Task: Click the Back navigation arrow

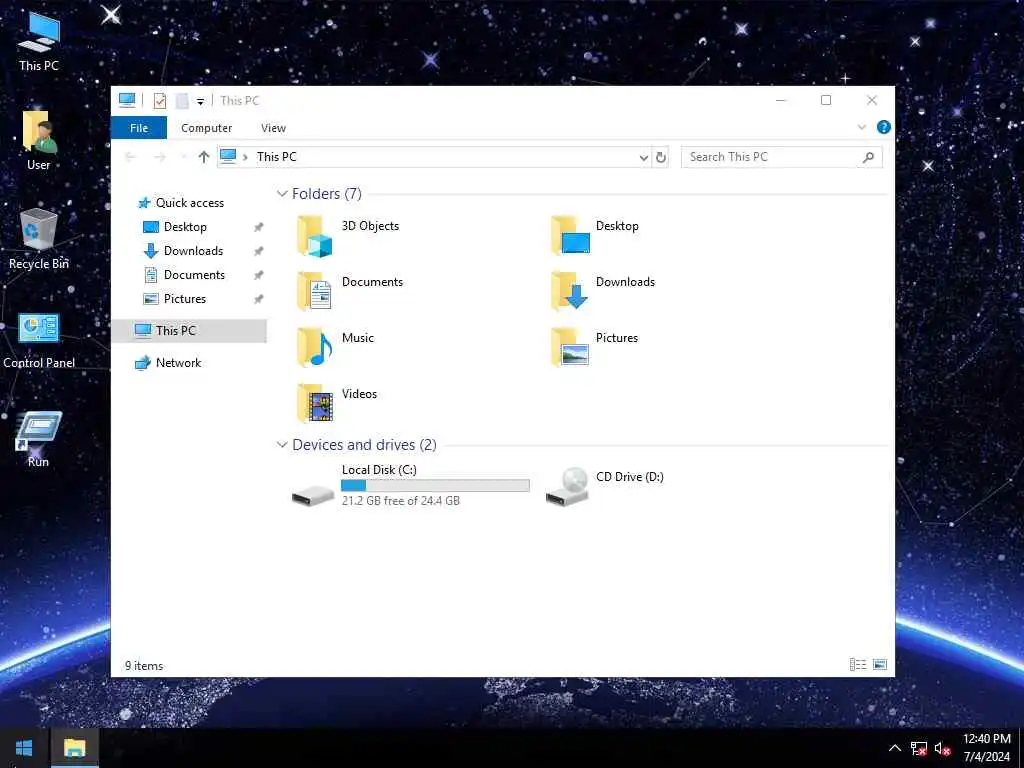Action: pyautogui.click(x=130, y=157)
